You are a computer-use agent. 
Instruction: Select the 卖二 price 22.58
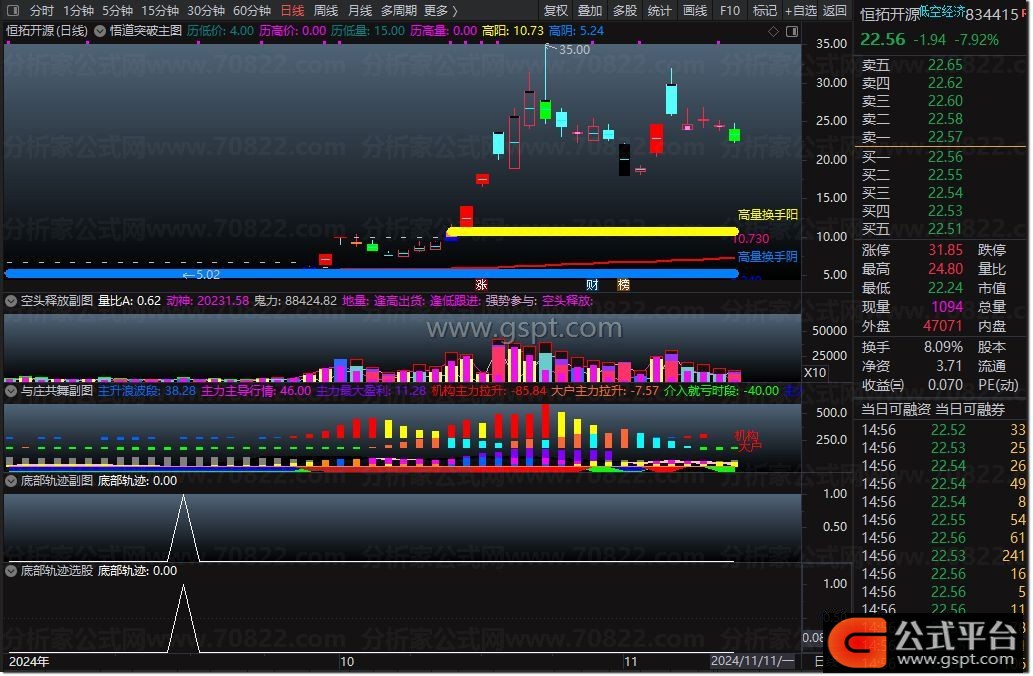945,119
